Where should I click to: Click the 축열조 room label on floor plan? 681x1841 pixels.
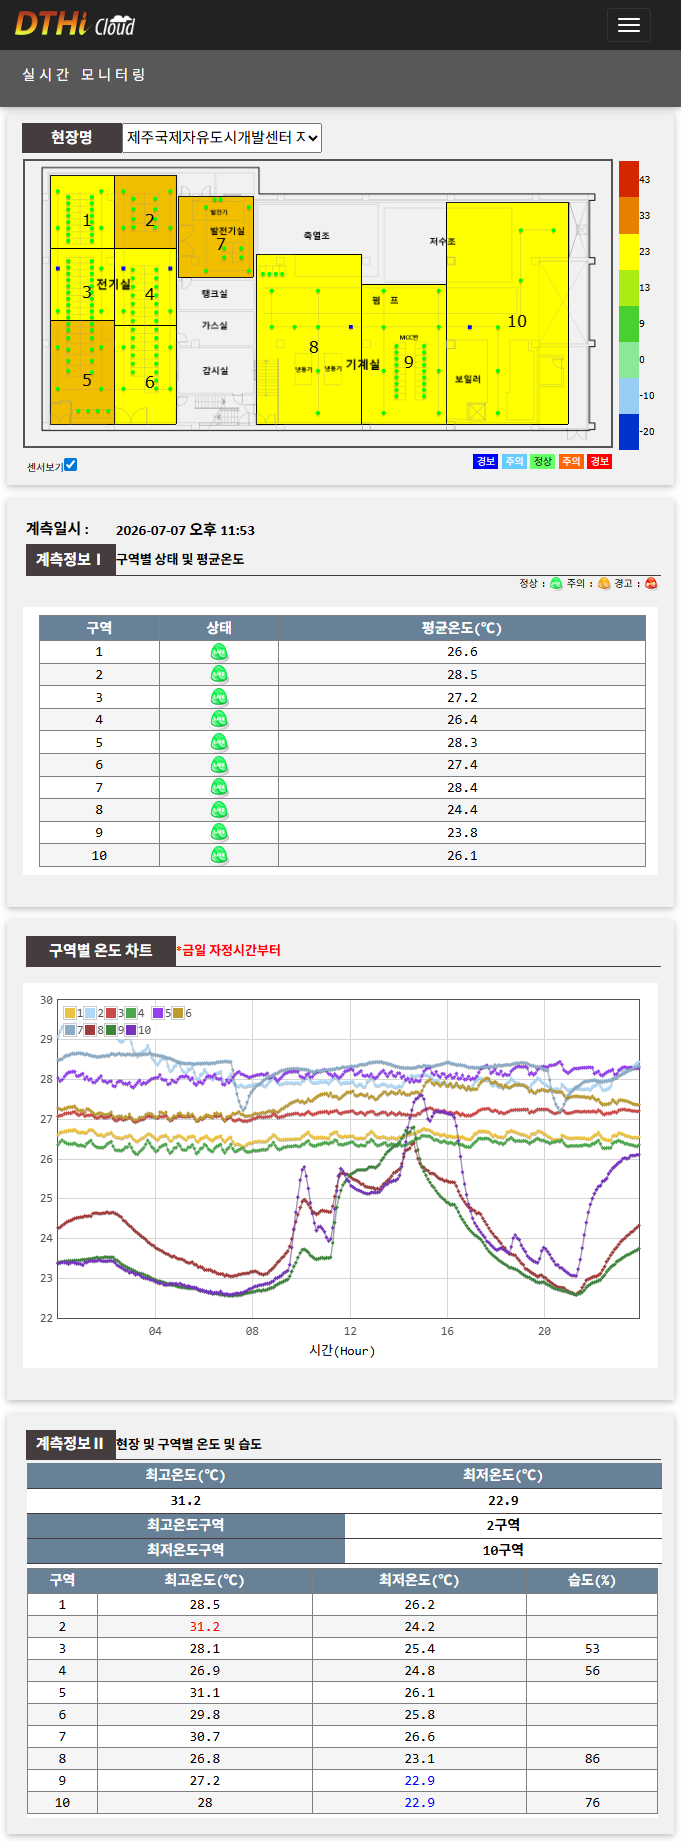pyautogui.click(x=316, y=236)
